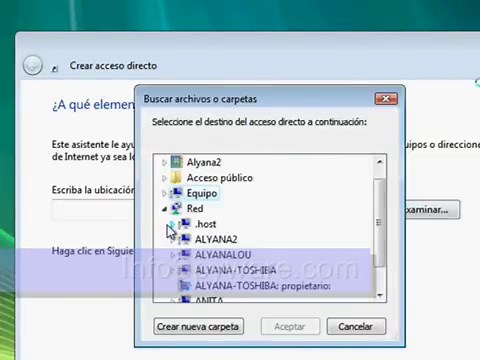
Task: Select the ALYANA-TOSHIBA entry
Action: tap(236, 270)
